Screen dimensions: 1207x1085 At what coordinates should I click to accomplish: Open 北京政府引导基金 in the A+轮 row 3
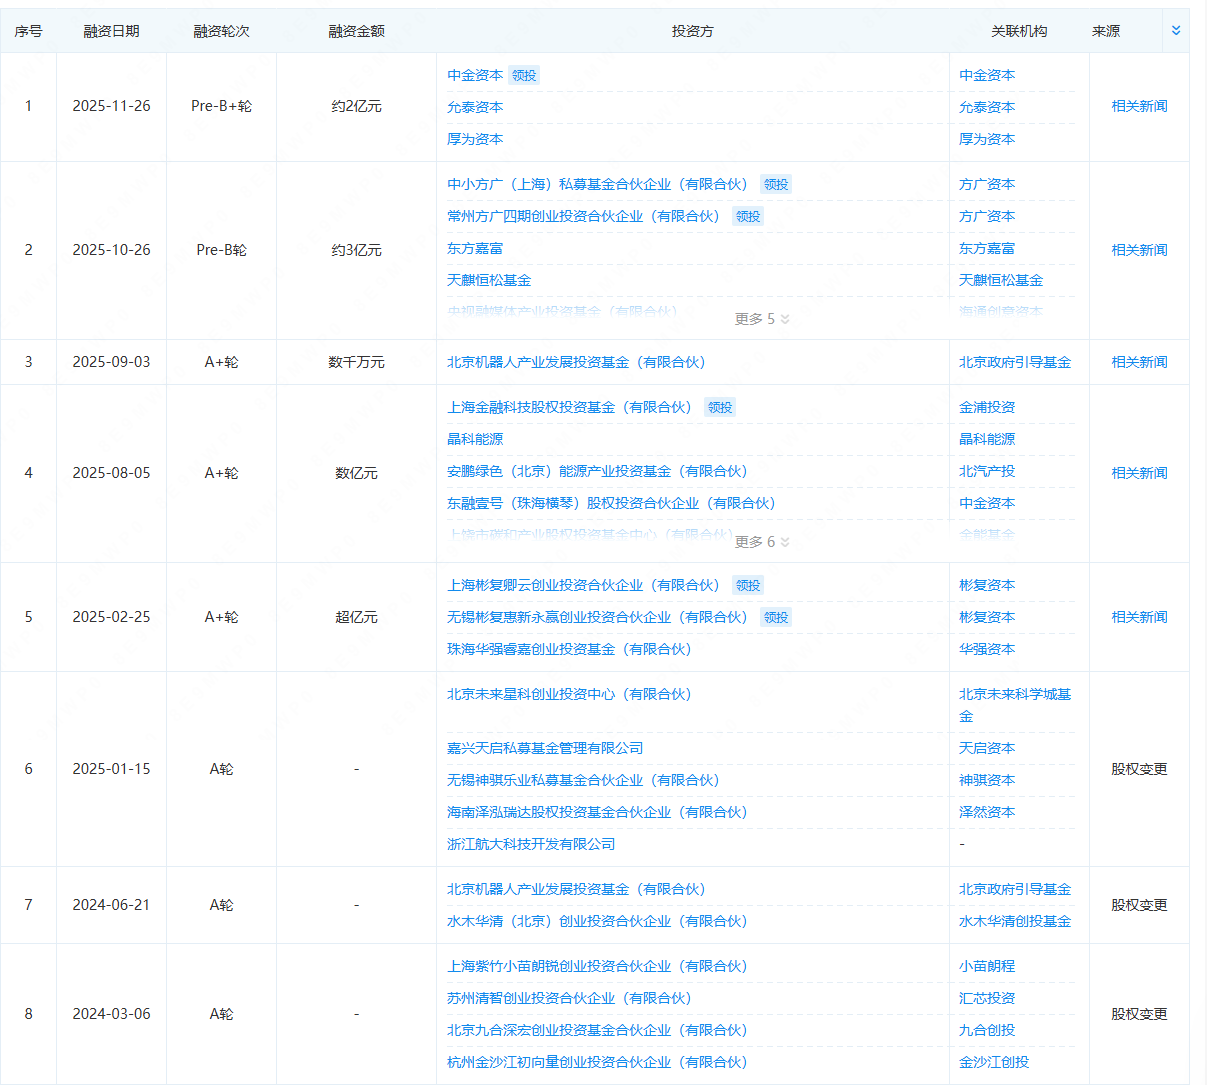click(1015, 362)
